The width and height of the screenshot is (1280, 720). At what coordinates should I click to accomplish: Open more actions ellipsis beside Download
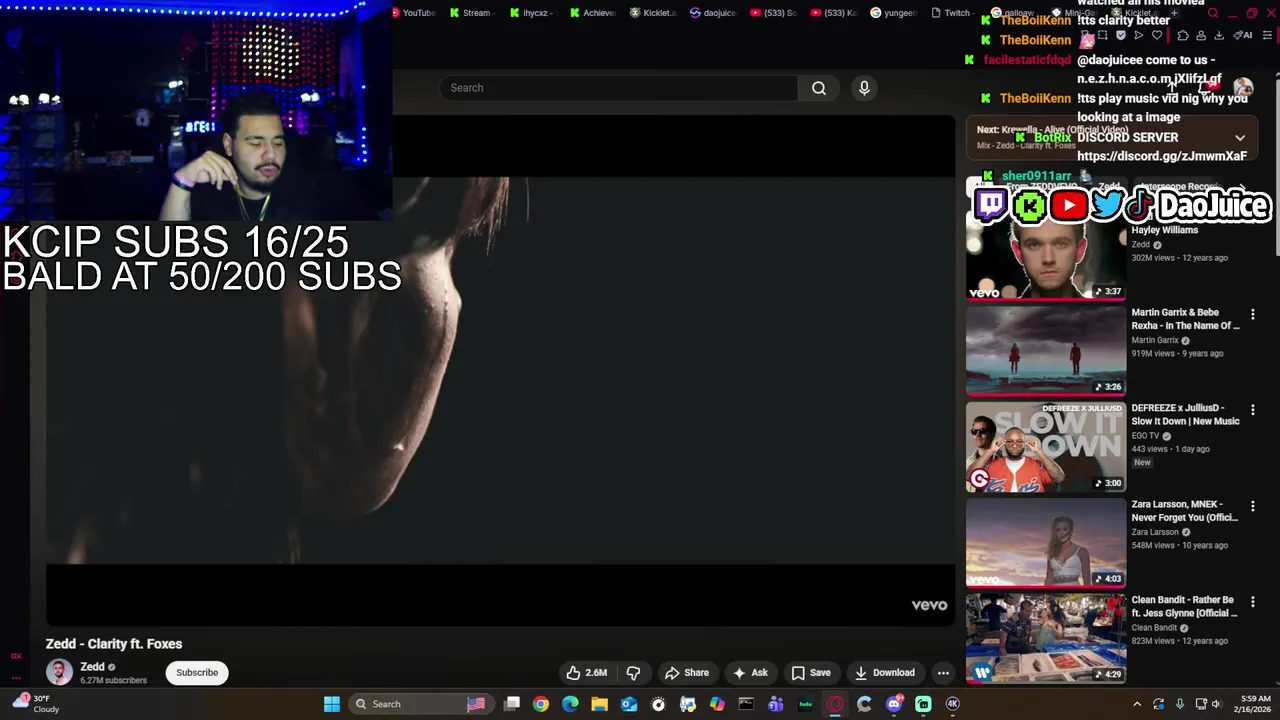943,673
